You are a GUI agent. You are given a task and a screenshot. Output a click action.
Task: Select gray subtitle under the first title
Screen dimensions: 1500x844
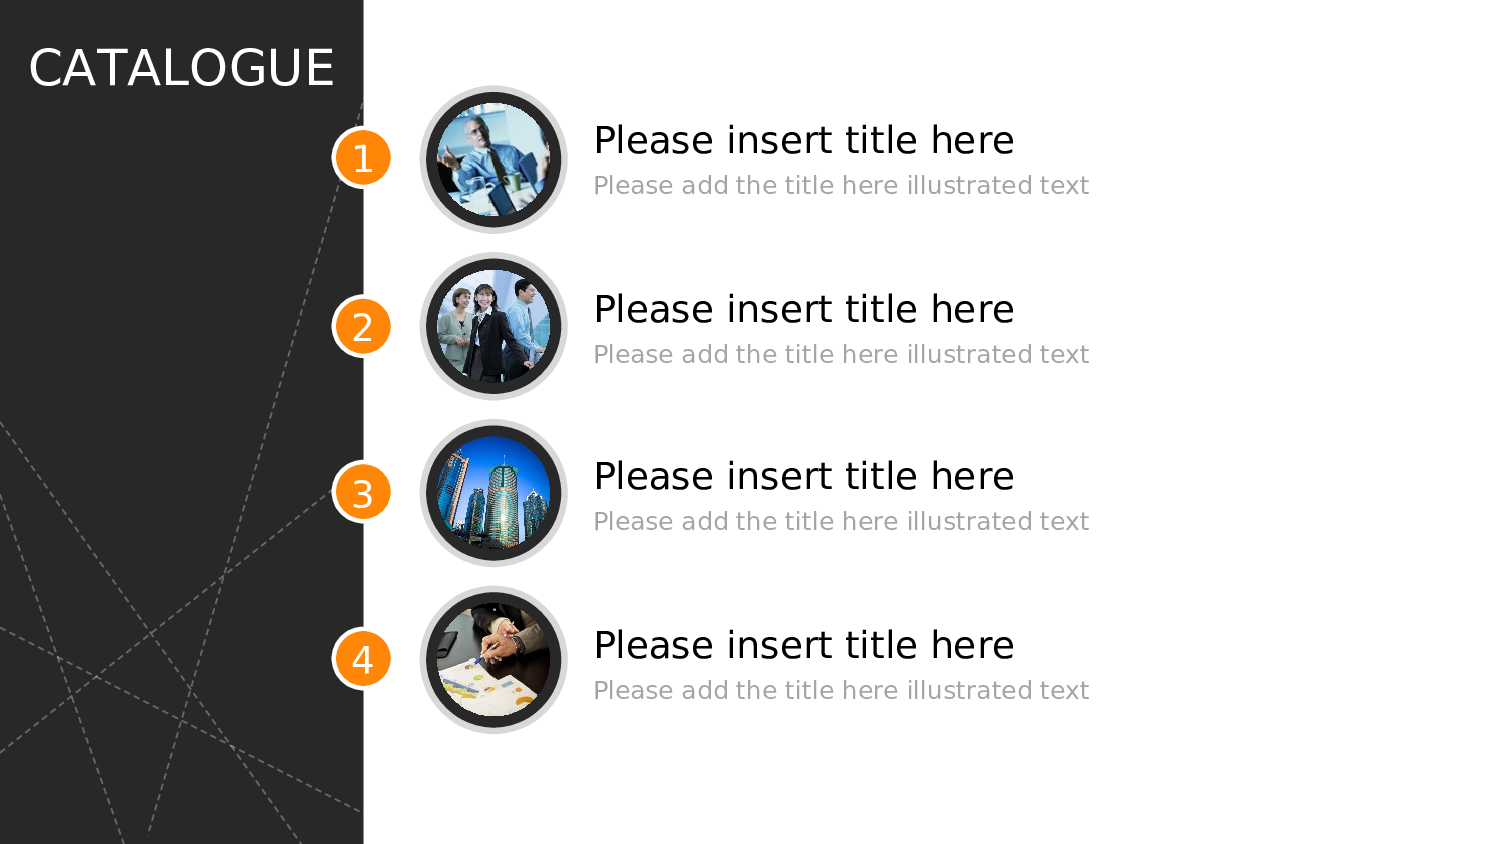click(840, 186)
